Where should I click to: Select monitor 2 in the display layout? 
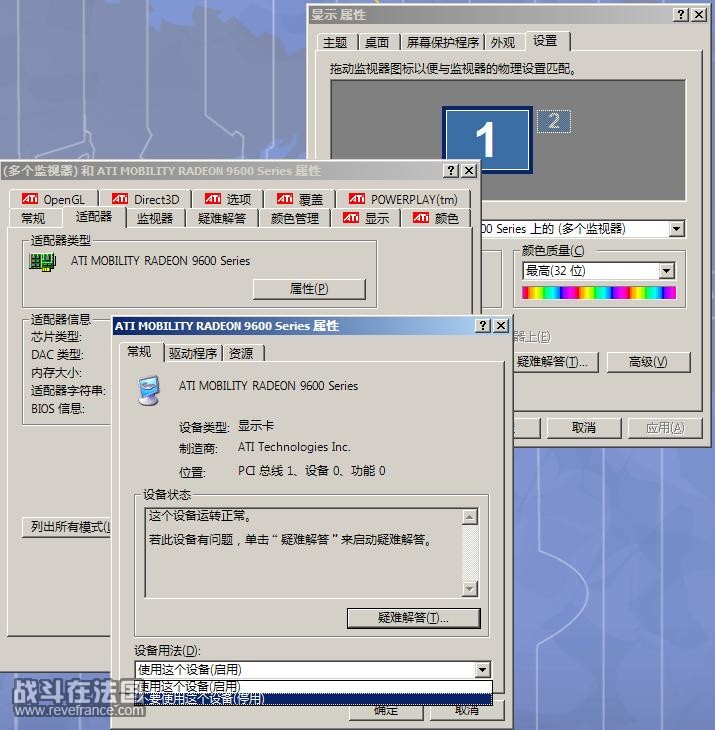(x=553, y=121)
